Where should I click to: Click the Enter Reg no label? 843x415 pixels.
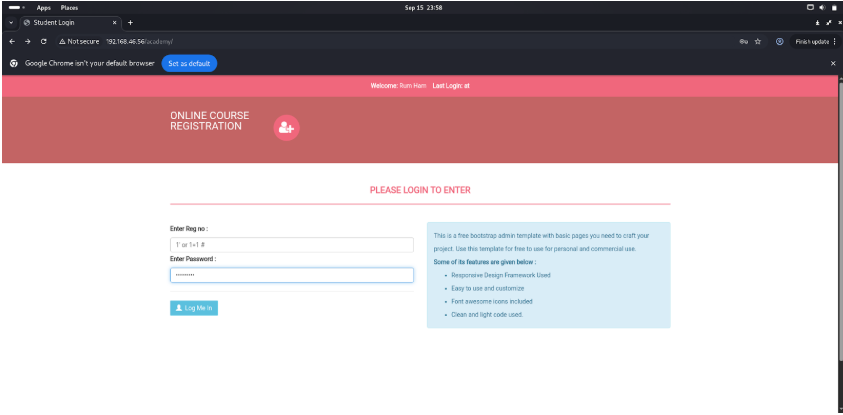(189, 228)
